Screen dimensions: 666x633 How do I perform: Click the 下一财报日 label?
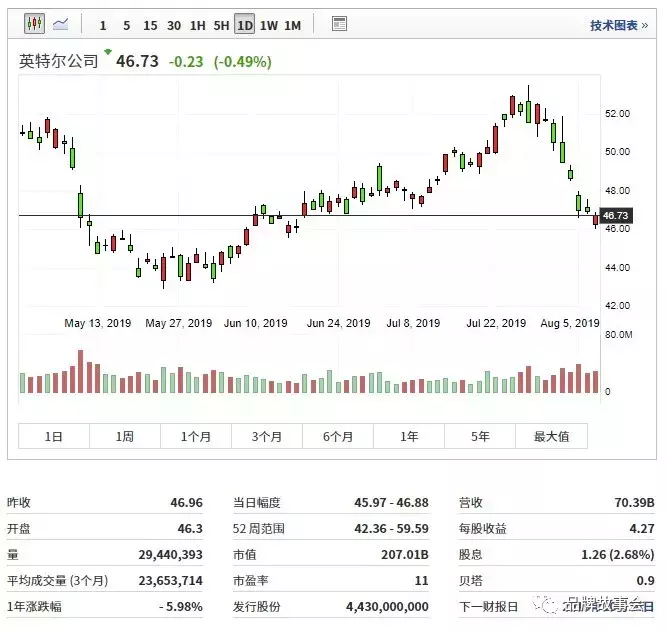[488, 606]
